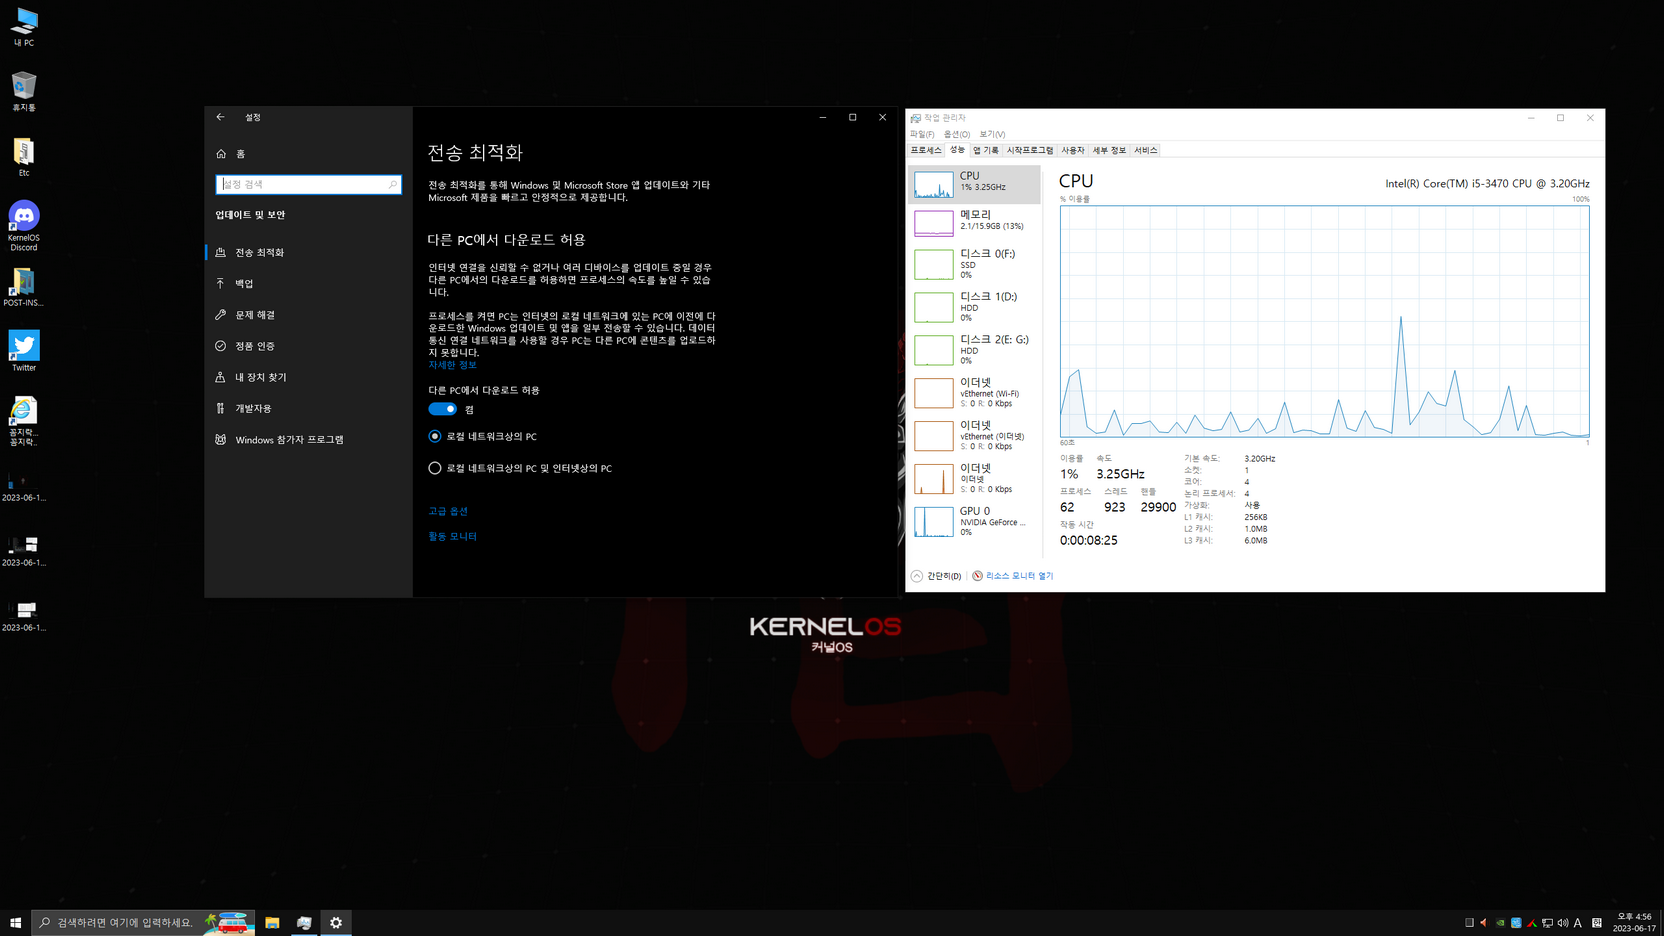Select 디스크 0(F:) SSD in Task Manager
The width and height of the screenshot is (1664, 936).
[974, 264]
